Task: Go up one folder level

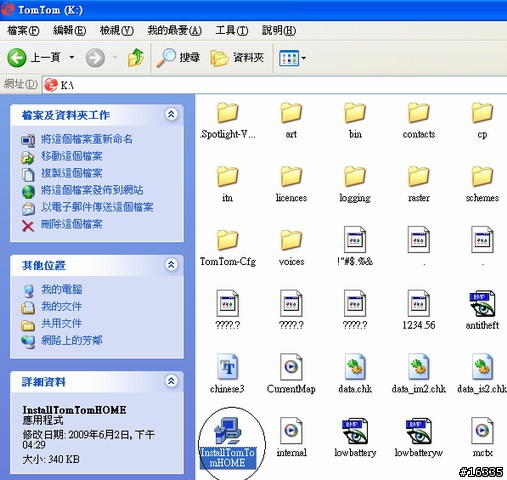Action: pos(136,57)
